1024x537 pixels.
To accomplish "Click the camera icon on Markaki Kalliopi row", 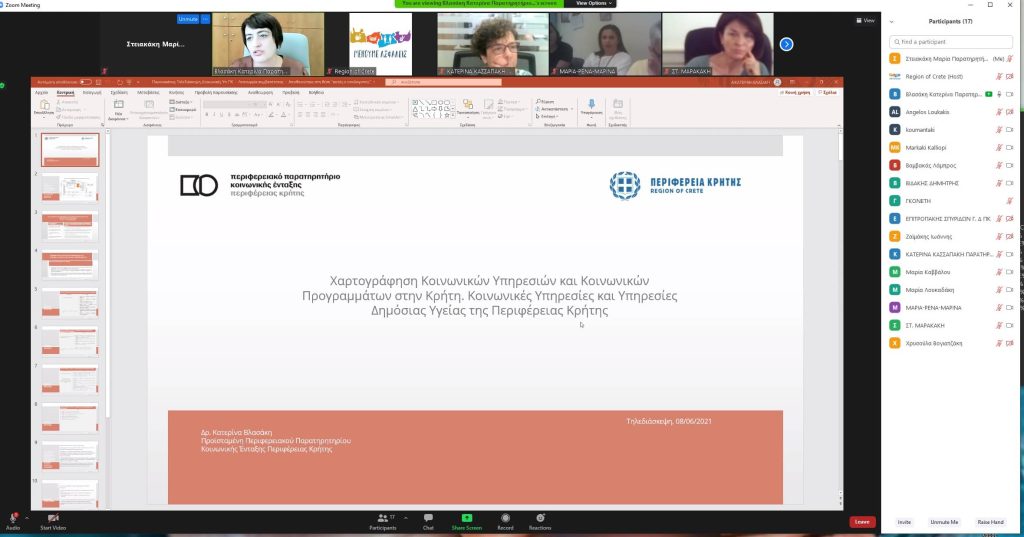I will coord(1010,148).
